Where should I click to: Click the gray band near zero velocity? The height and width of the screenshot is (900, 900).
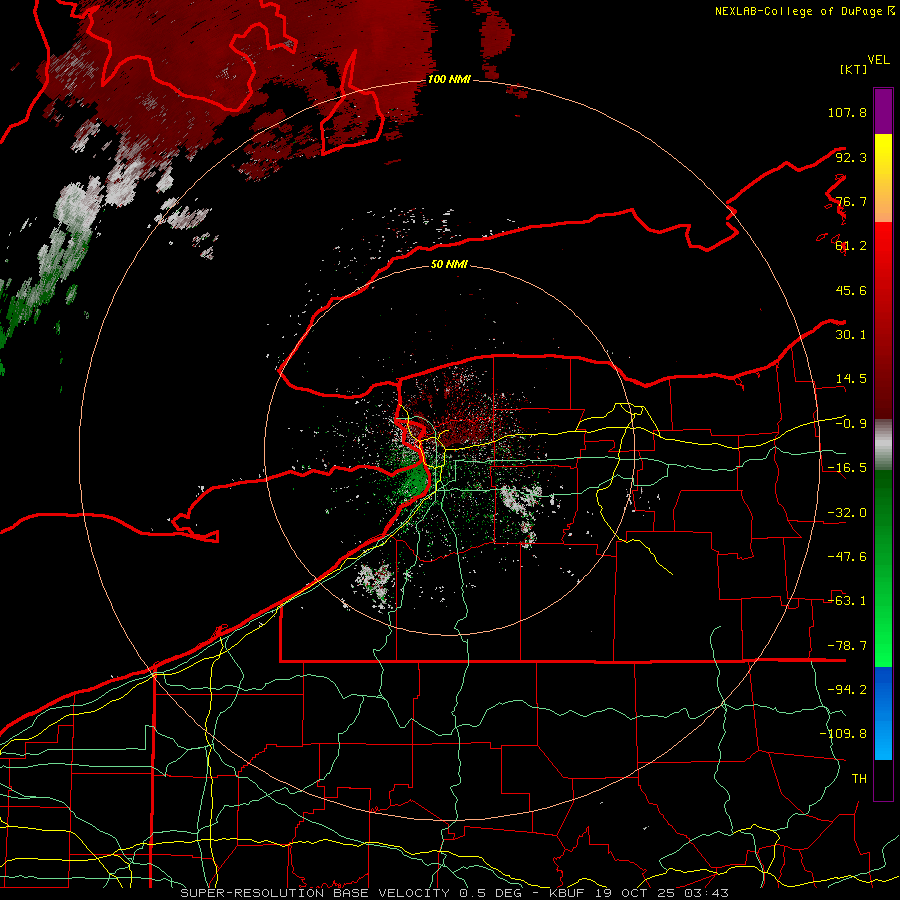click(883, 445)
